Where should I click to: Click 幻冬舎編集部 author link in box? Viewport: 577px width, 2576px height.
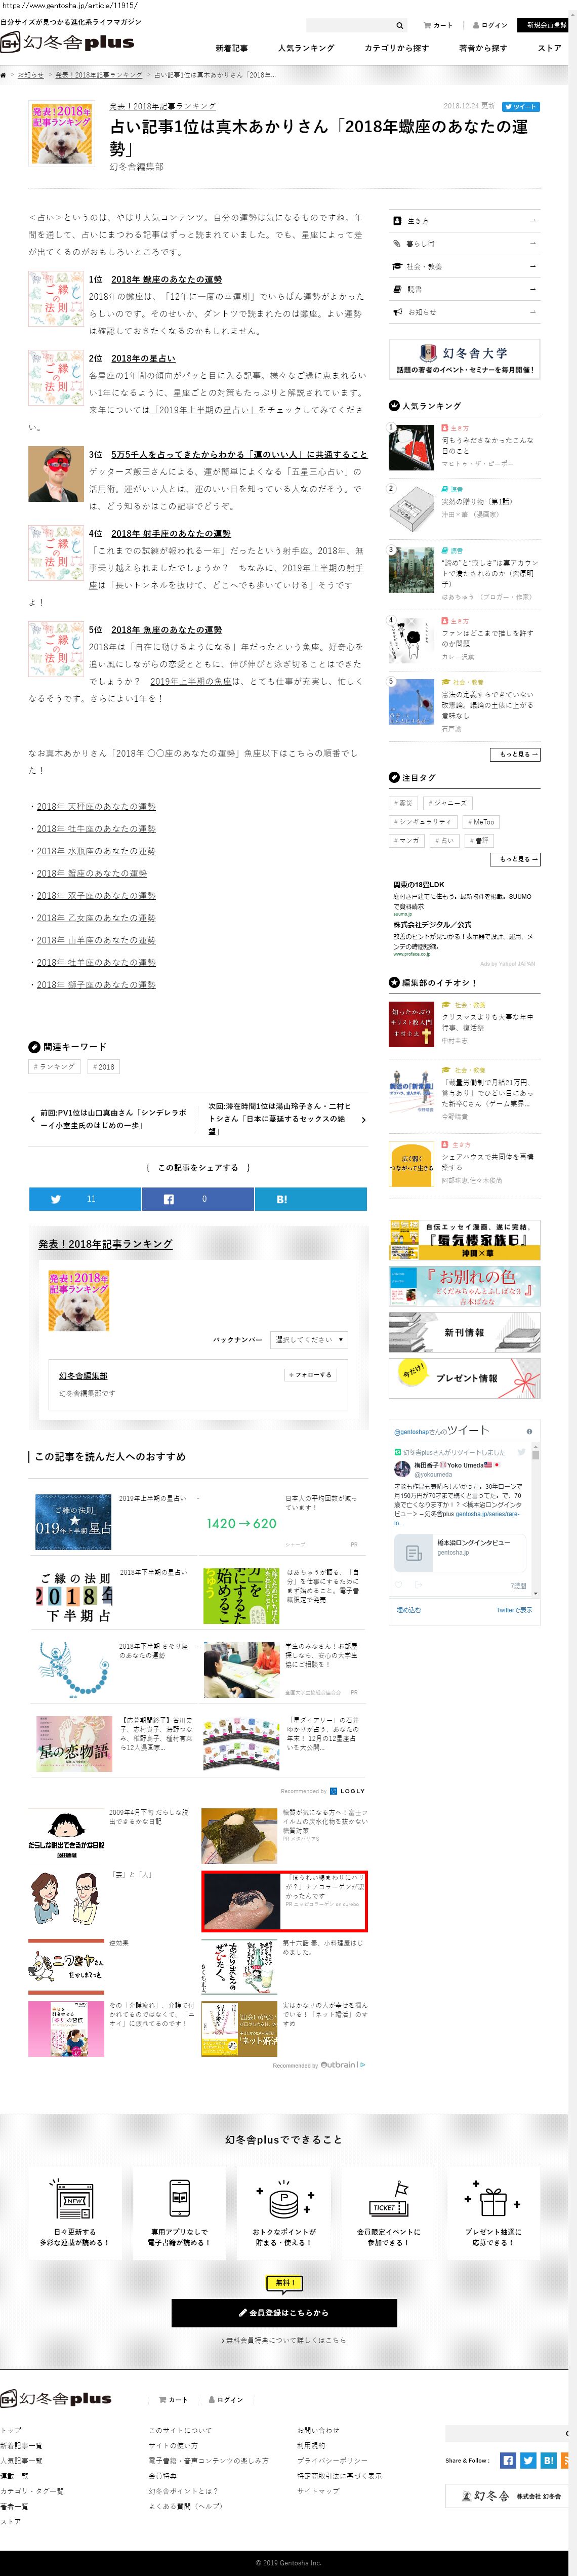pyautogui.click(x=83, y=1376)
